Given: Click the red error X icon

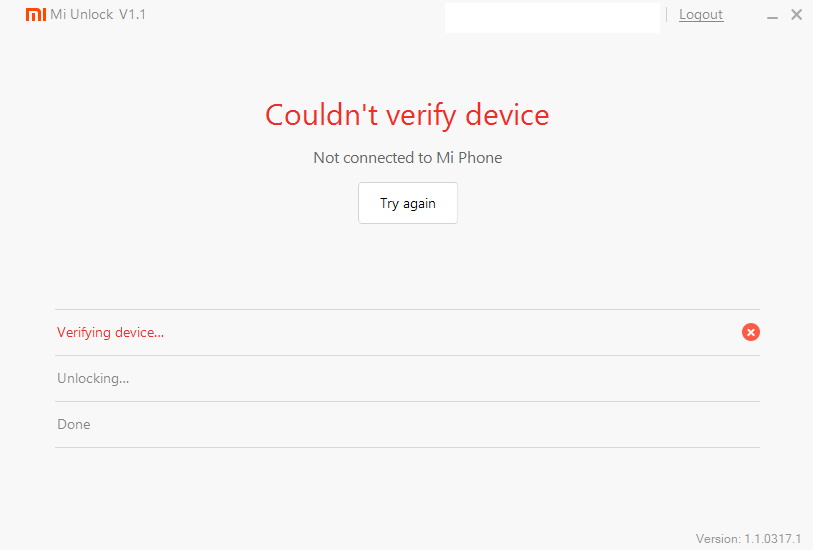Looking at the screenshot, I should pyautogui.click(x=751, y=332).
